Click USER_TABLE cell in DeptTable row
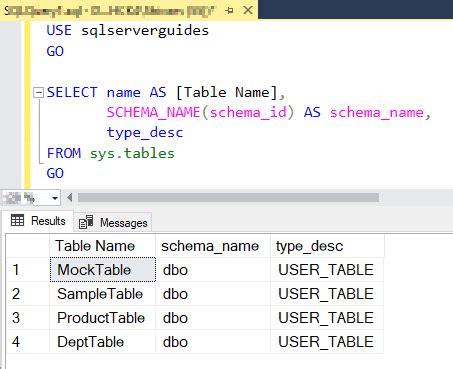 pyautogui.click(x=327, y=342)
